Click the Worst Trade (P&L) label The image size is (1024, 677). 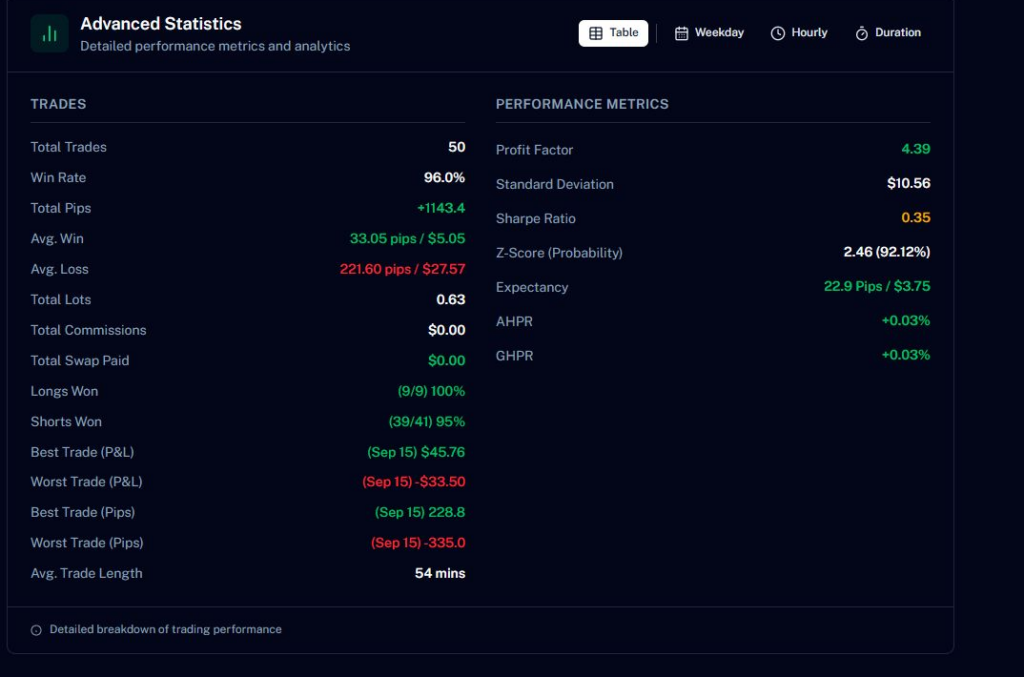pos(86,482)
